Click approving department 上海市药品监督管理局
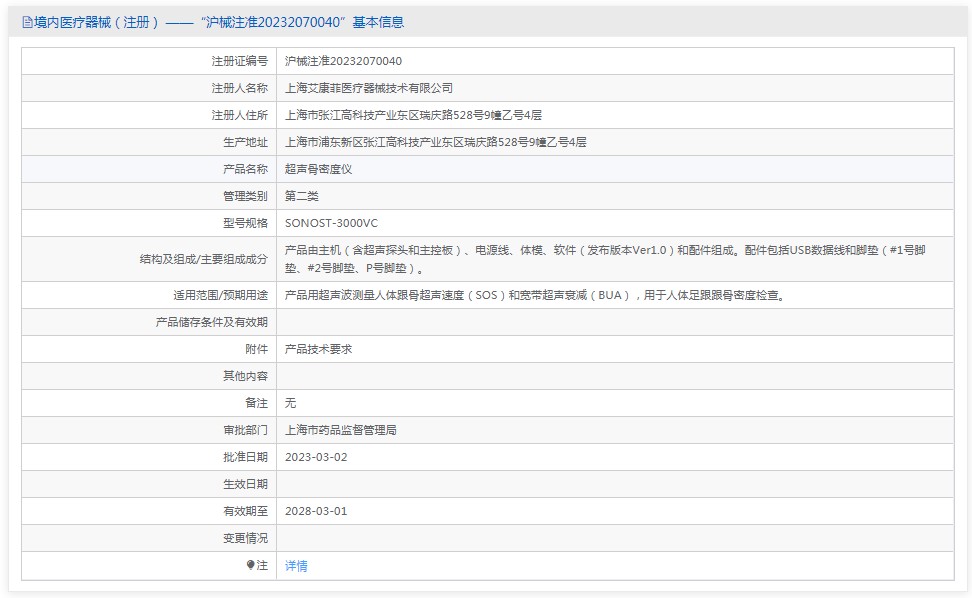This screenshot has width=972, height=598. (341, 430)
